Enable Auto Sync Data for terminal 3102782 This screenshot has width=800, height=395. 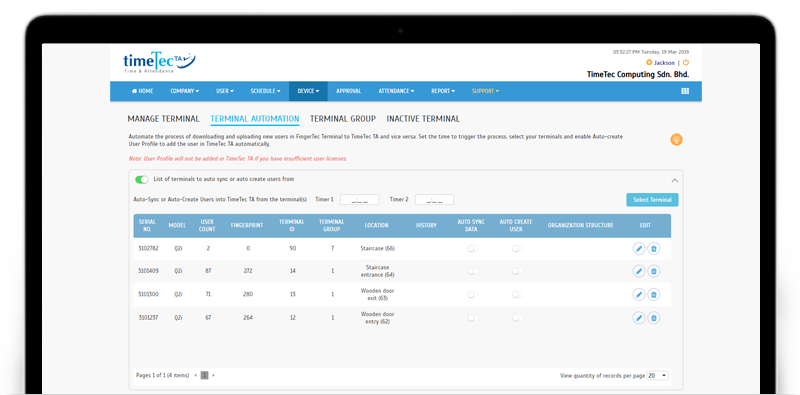point(473,249)
